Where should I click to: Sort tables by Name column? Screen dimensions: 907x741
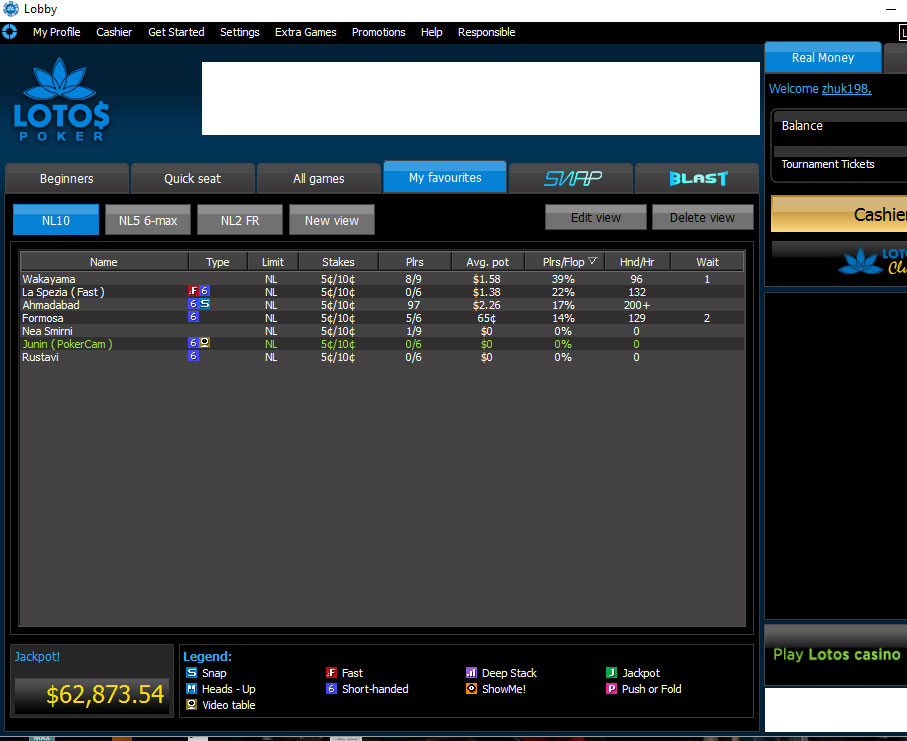click(104, 262)
